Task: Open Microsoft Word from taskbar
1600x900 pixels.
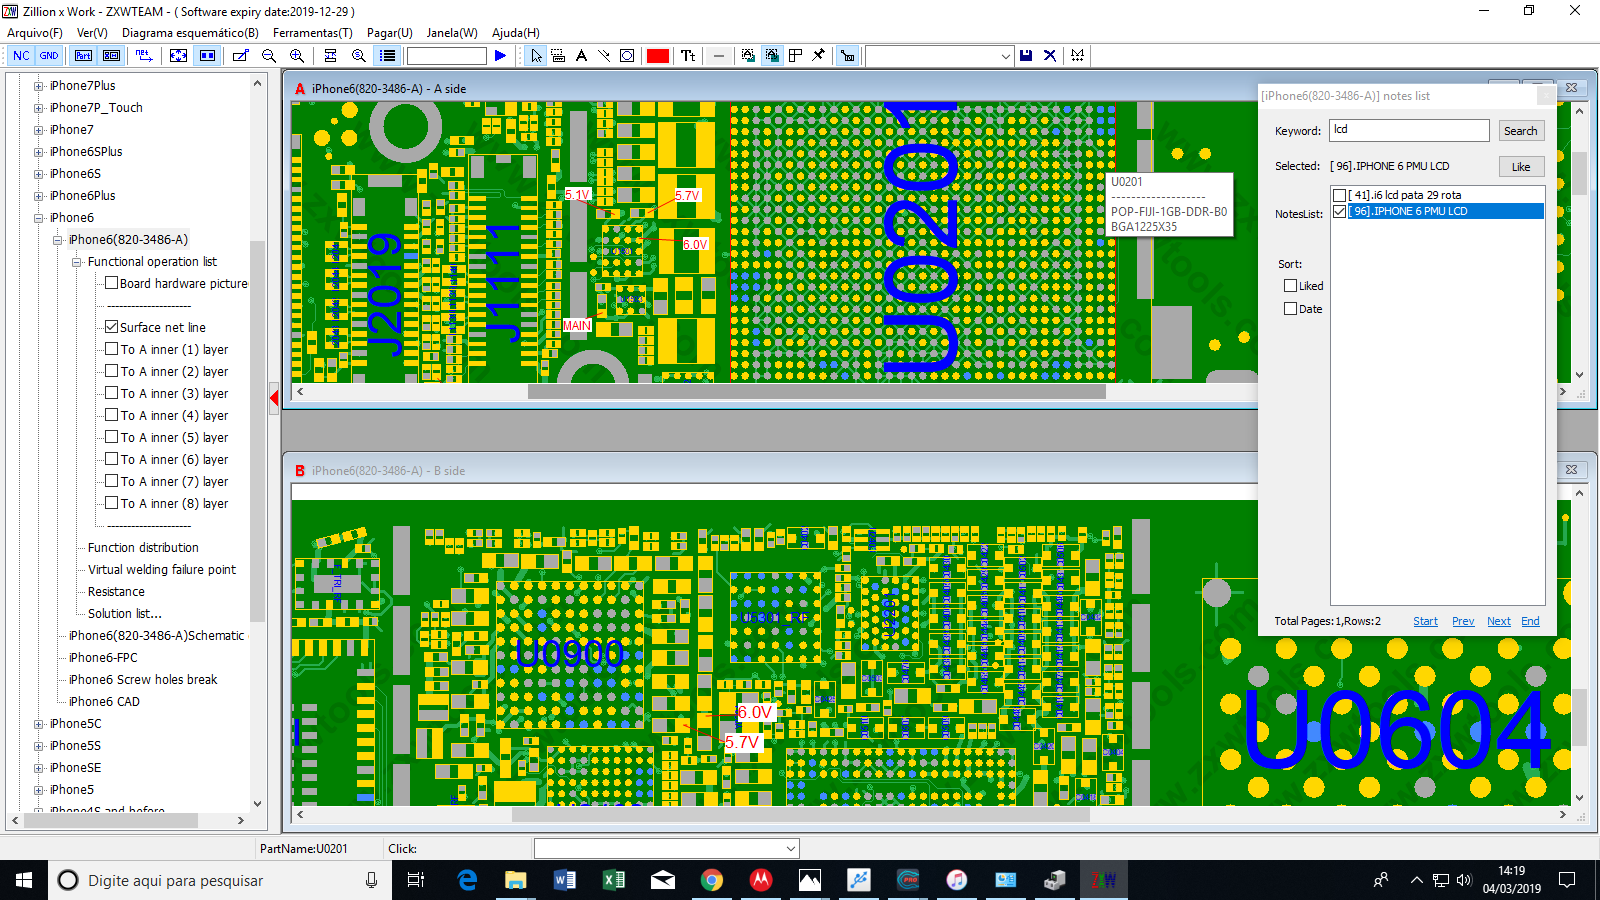Action: (x=564, y=880)
